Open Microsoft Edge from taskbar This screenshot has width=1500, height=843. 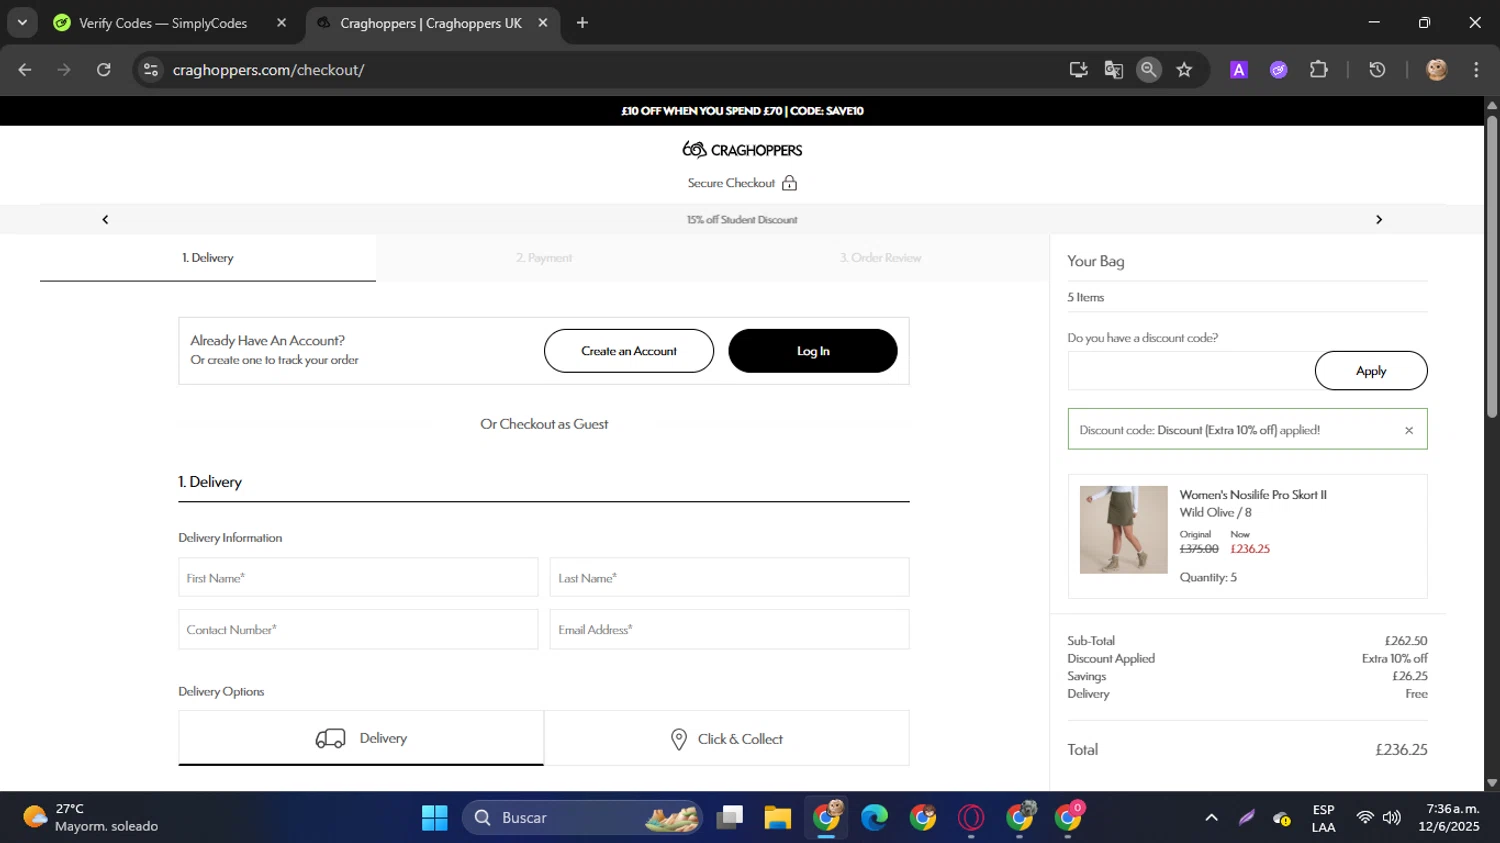875,818
